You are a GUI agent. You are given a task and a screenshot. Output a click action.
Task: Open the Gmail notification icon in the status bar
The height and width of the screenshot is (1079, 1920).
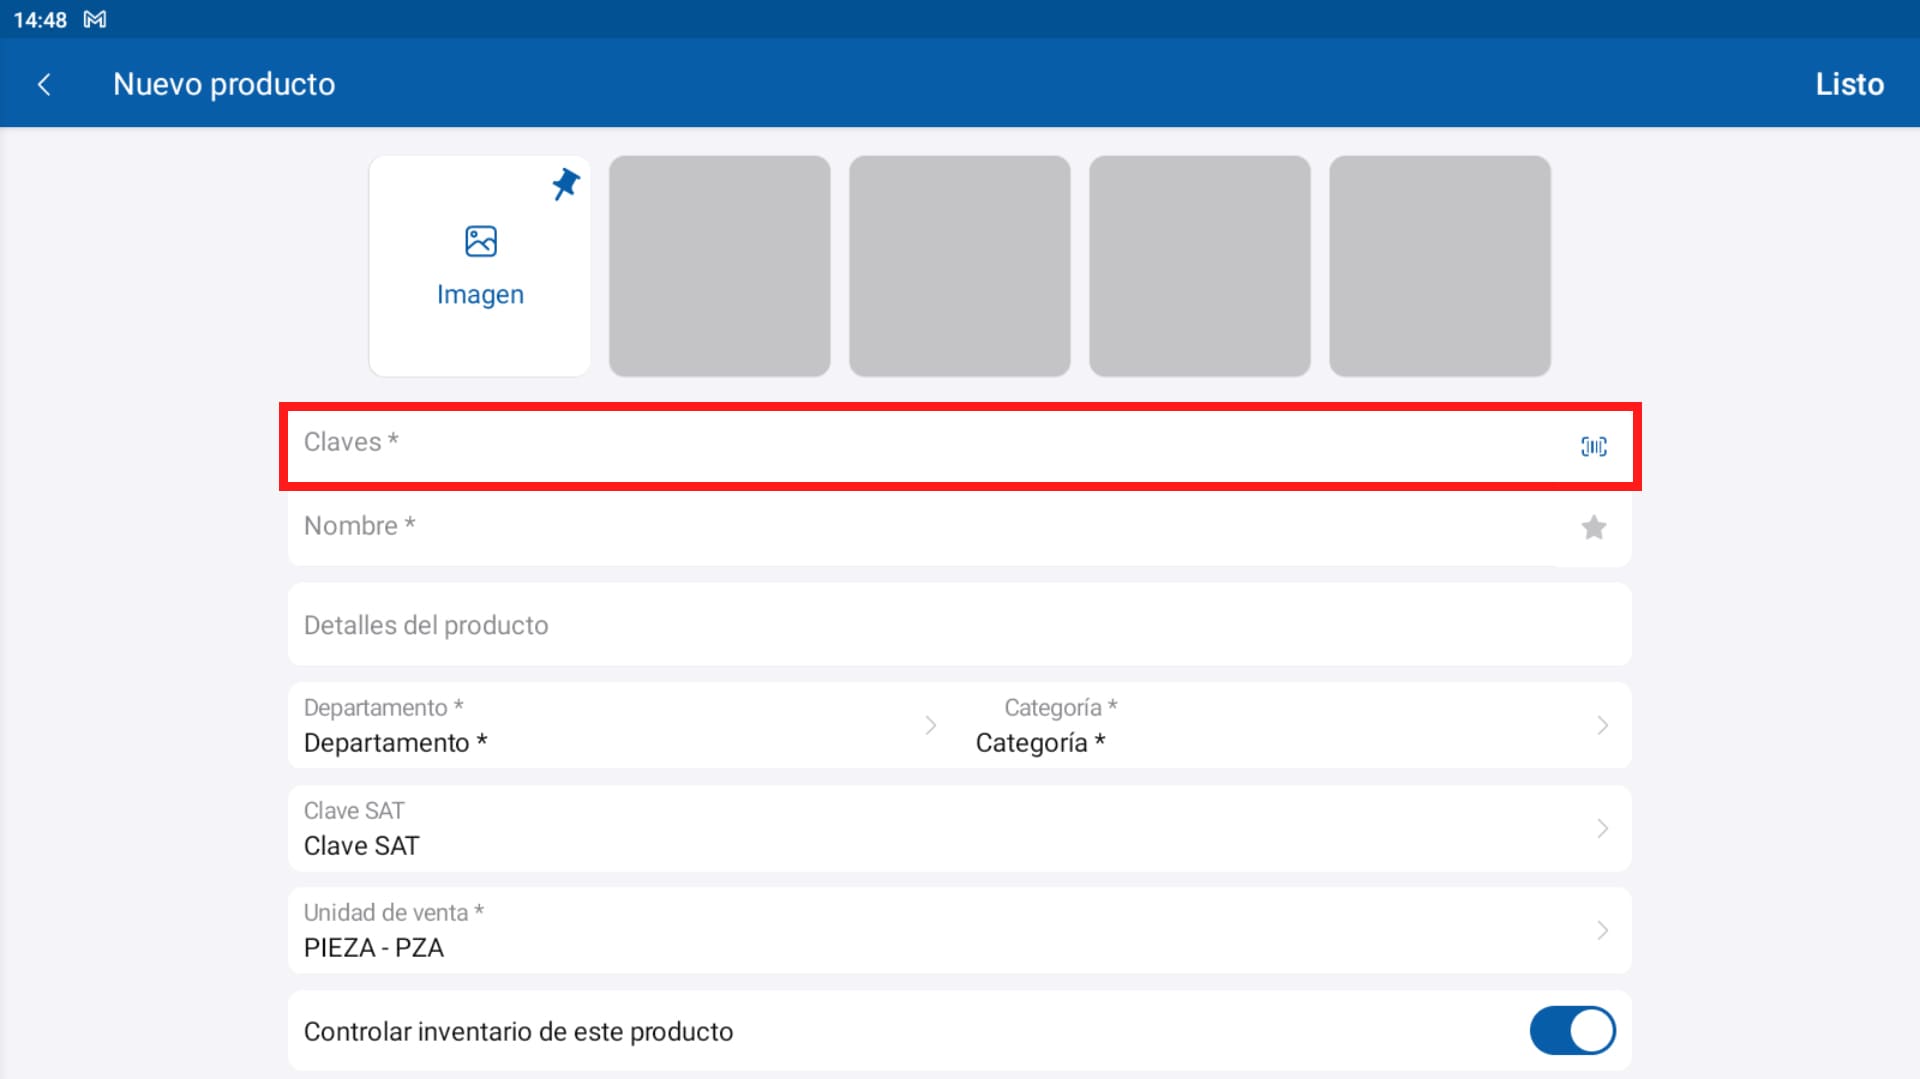(96, 19)
